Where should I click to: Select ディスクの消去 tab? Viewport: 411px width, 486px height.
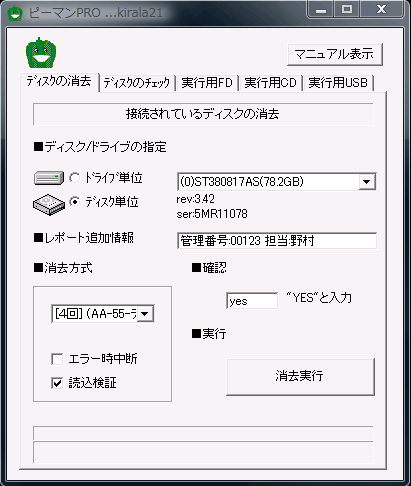click(x=59, y=81)
